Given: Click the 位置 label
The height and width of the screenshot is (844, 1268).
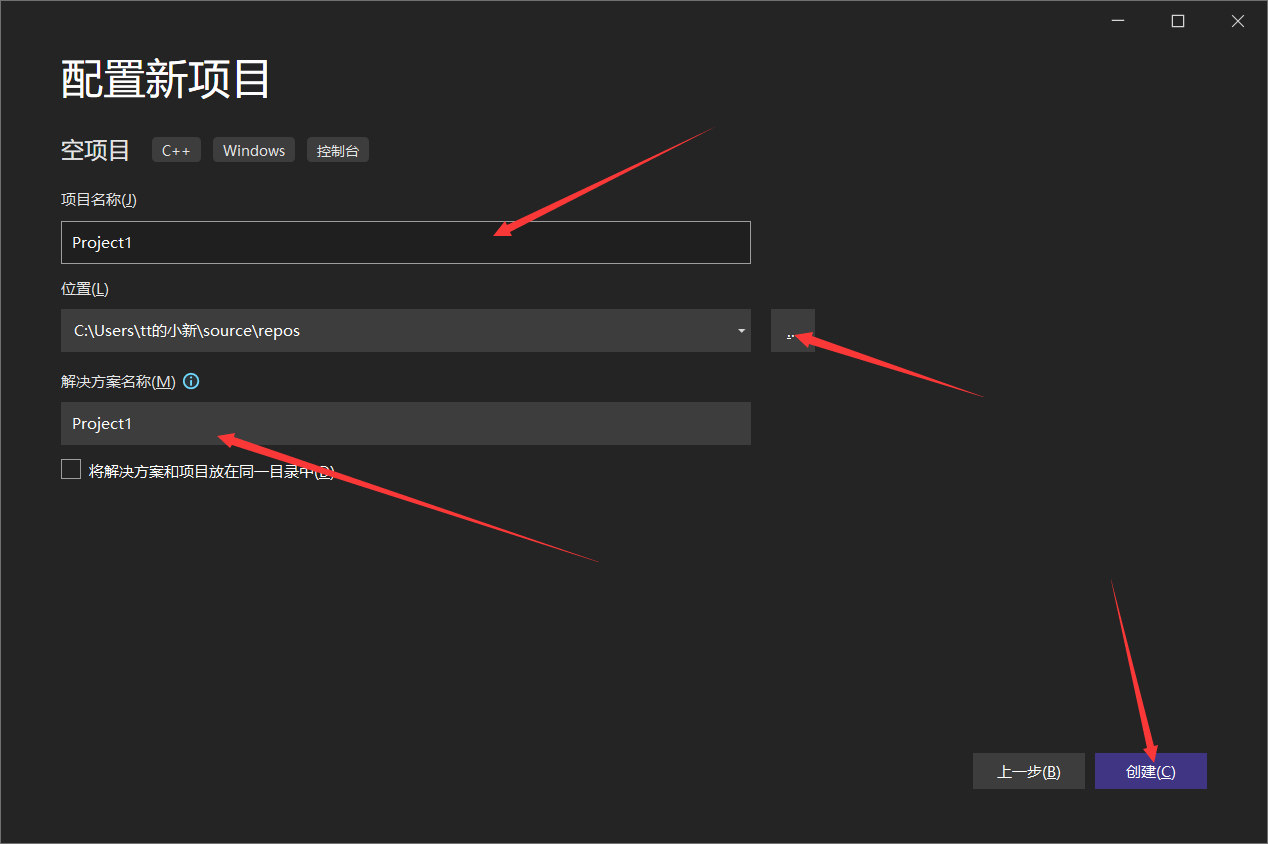Looking at the screenshot, I should [x=85, y=289].
